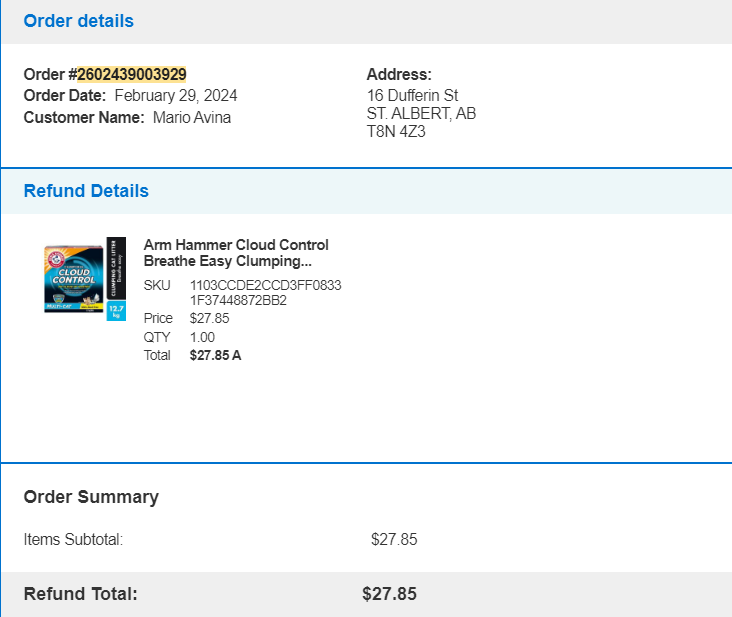The width and height of the screenshot is (732, 617).
Task: Click the postal code T8N 4Z3
Action: [x=396, y=132]
